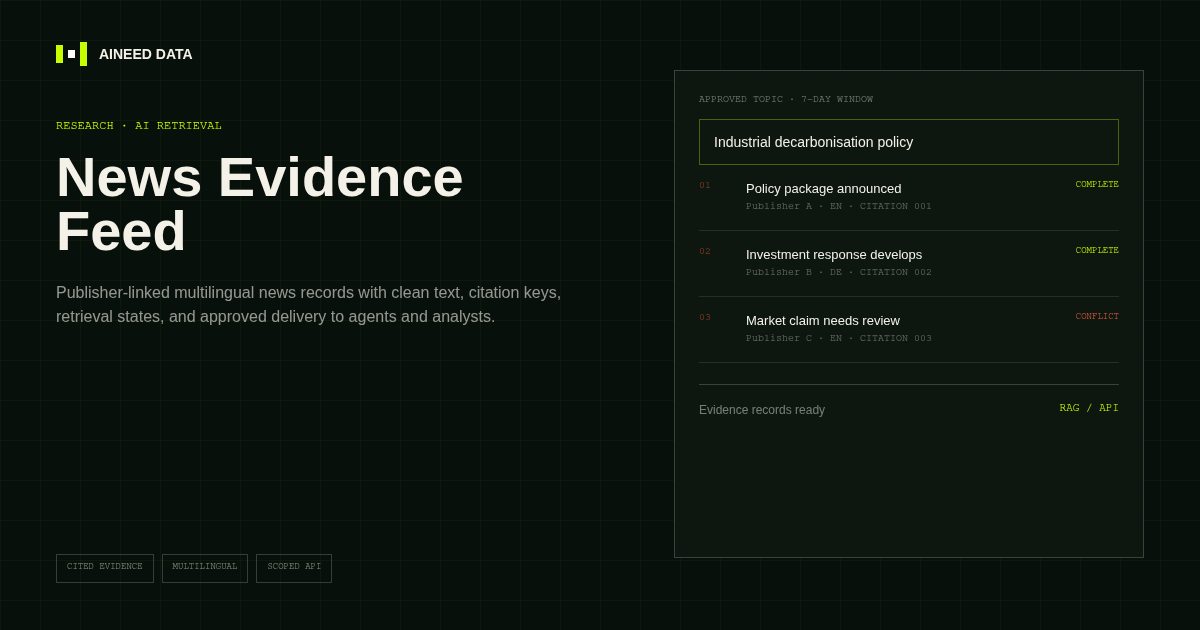The image size is (1200, 630).
Task: Click the record number 01
Action: [x=705, y=185]
